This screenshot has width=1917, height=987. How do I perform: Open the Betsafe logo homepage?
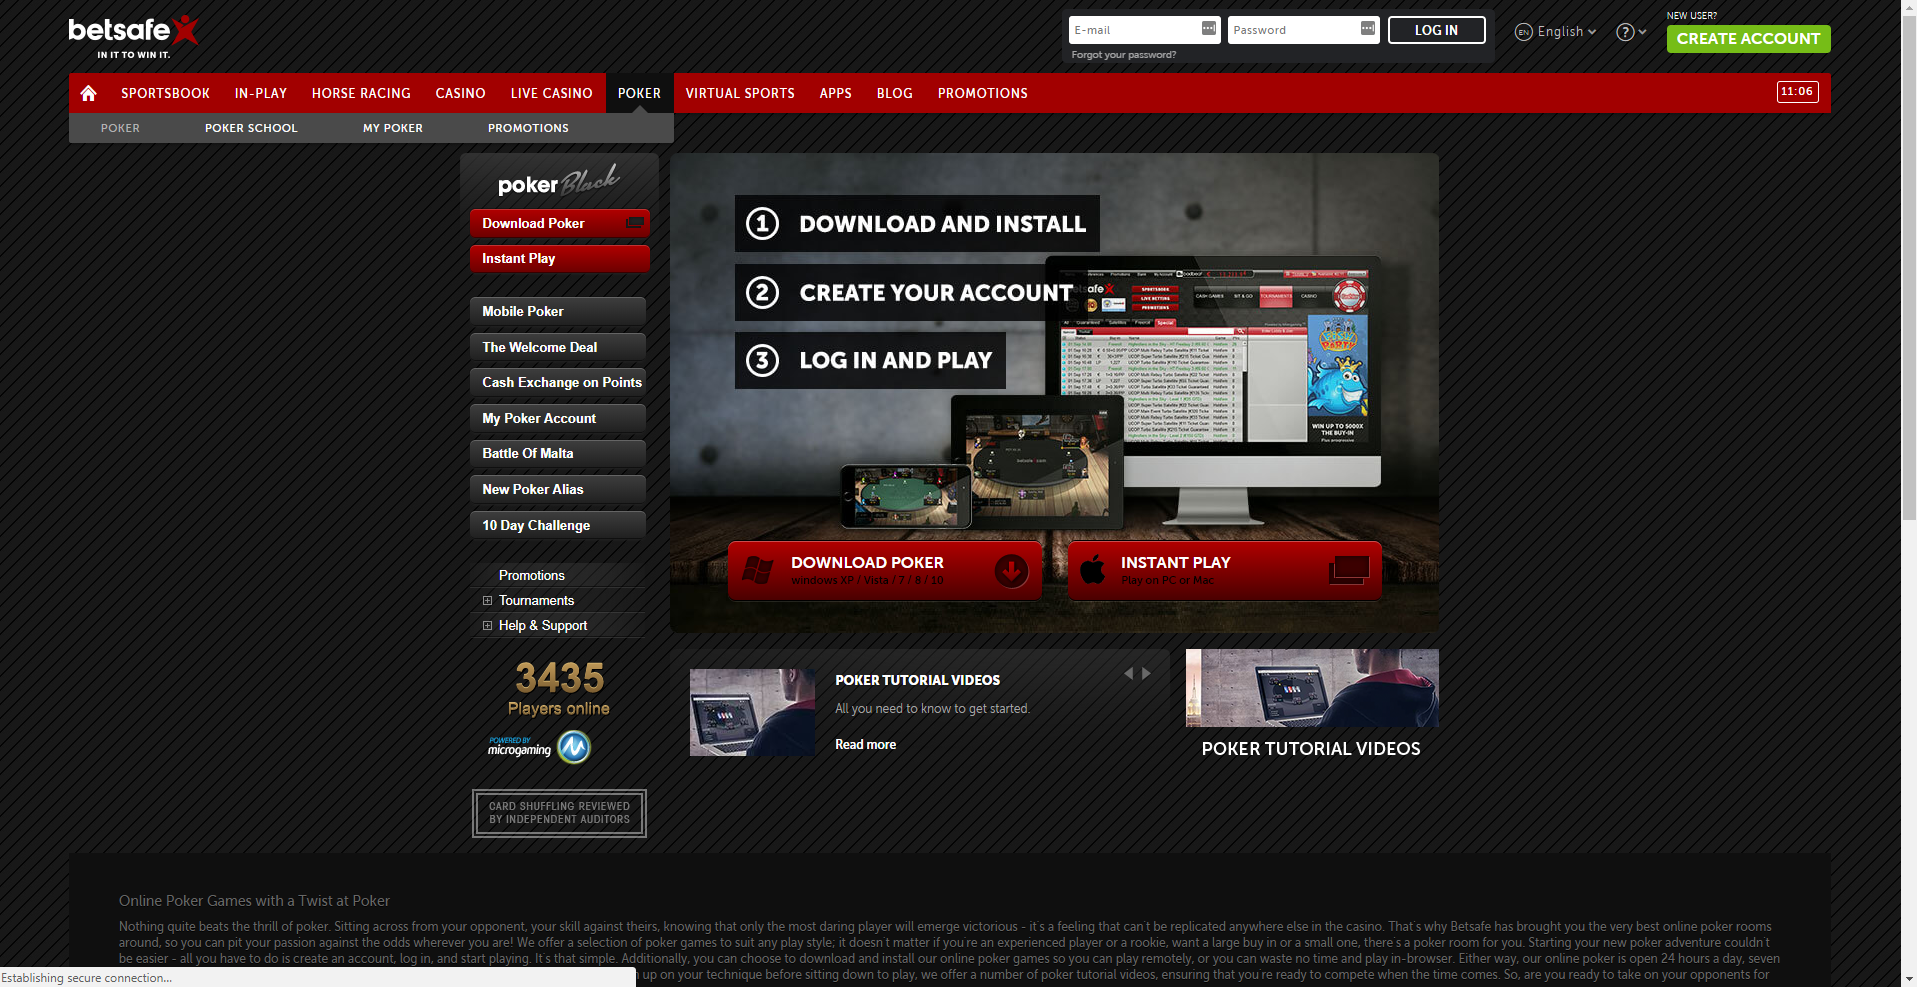(133, 37)
